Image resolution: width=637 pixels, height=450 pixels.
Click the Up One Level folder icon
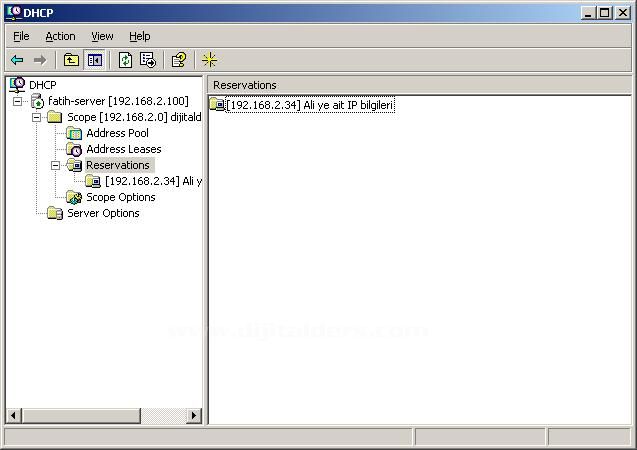coord(72,60)
